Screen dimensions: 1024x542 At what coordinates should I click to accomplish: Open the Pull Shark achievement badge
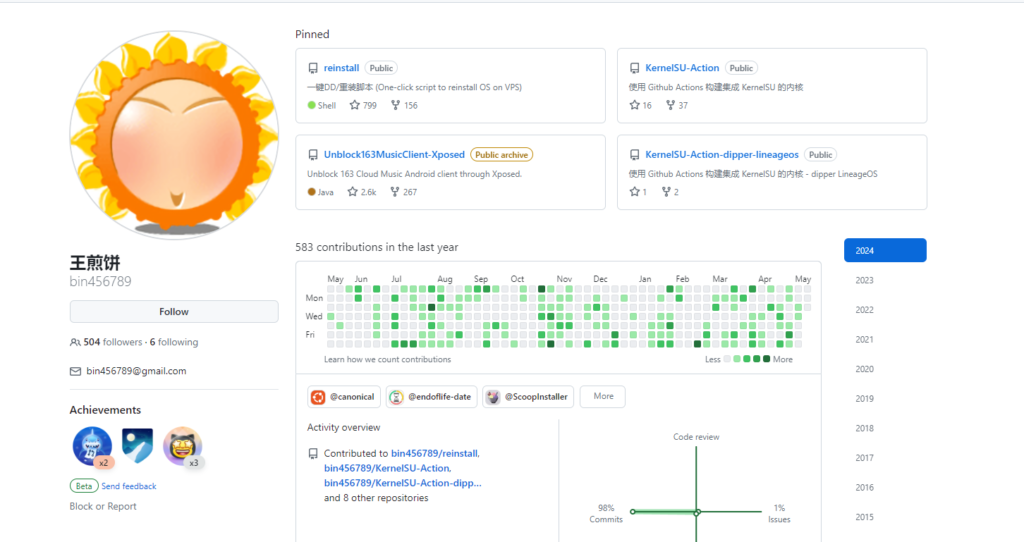(x=92, y=446)
